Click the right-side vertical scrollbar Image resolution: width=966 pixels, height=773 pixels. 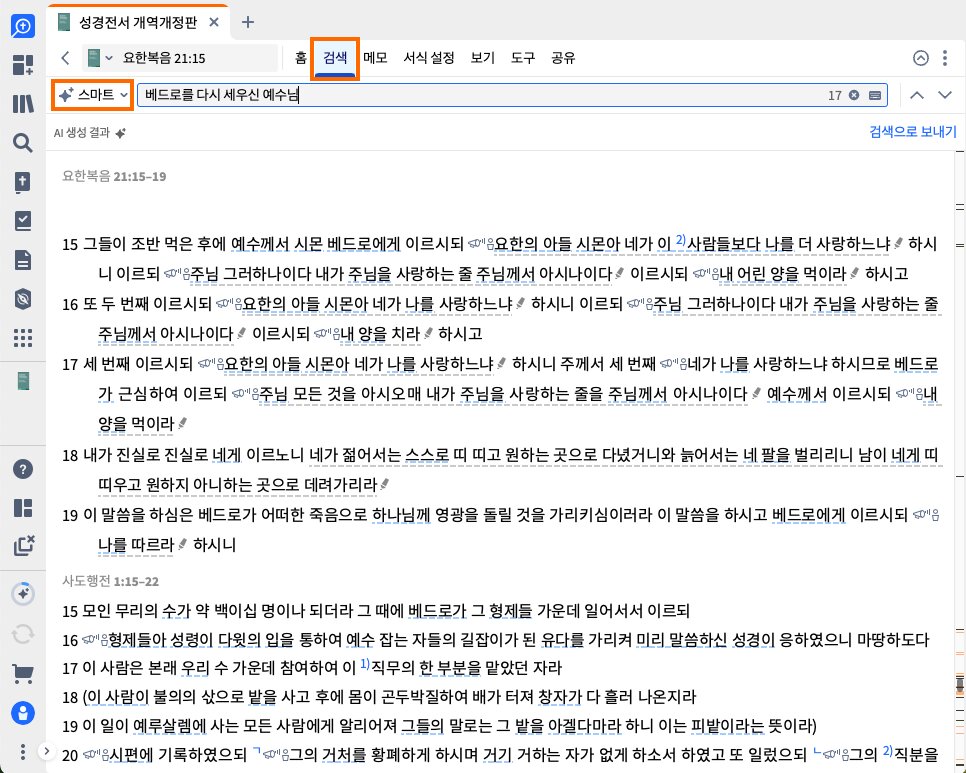click(960, 462)
